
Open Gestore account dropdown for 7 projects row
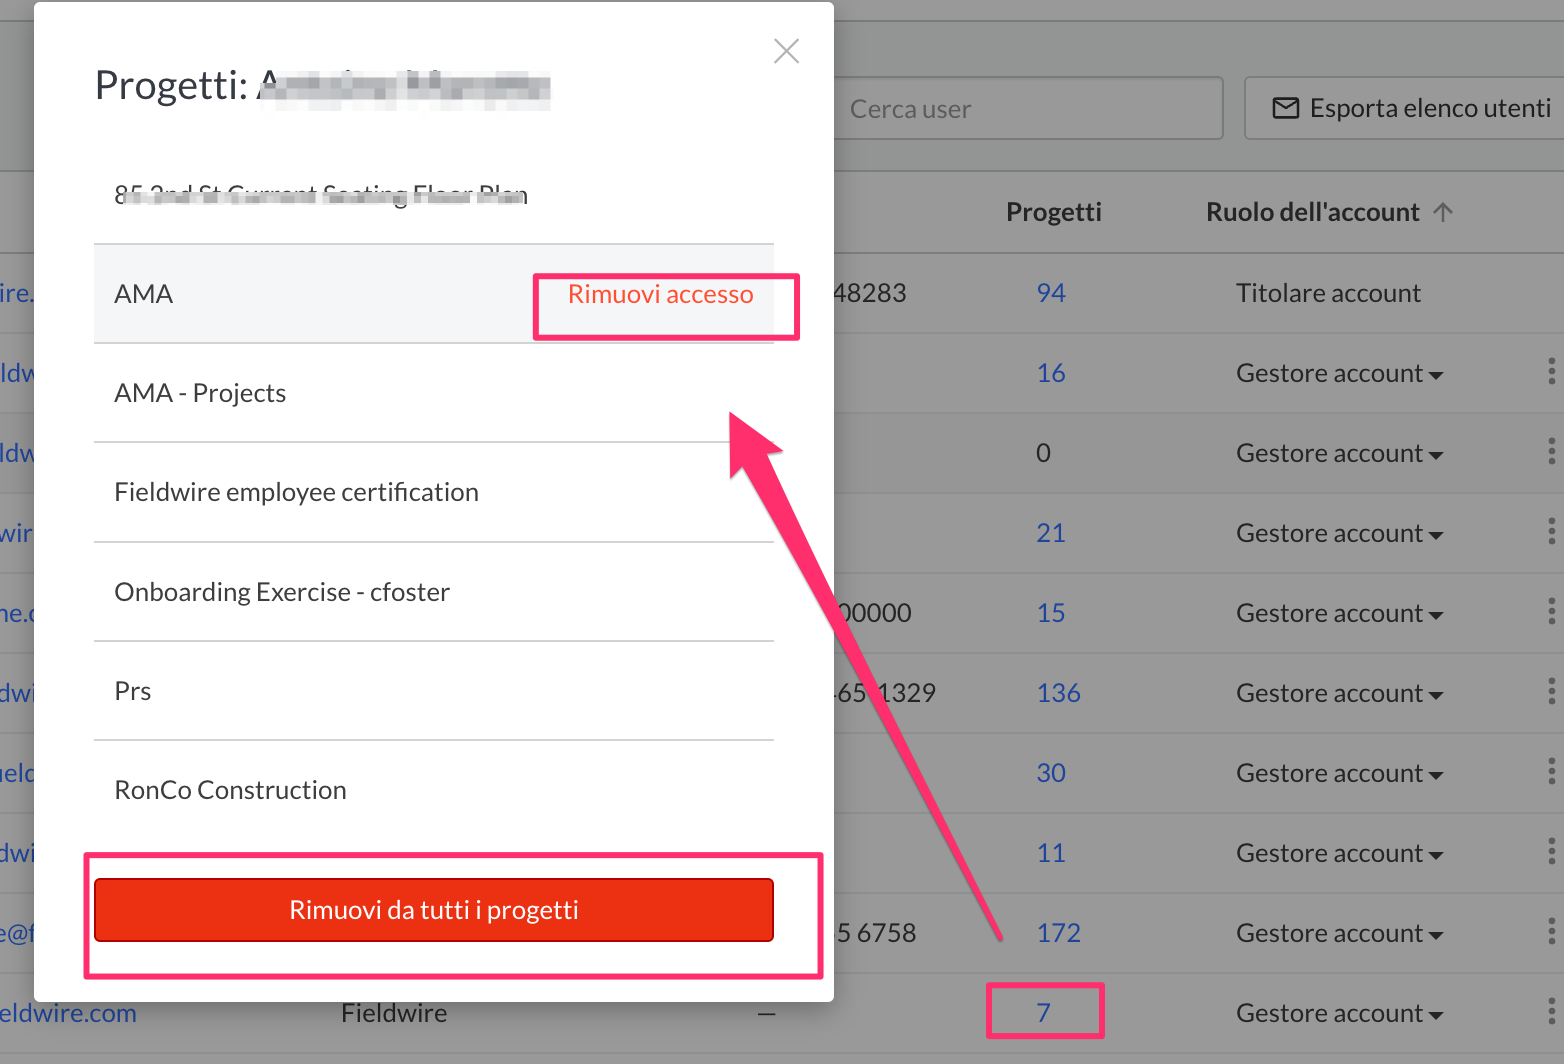click(x=1339, y=1014)
